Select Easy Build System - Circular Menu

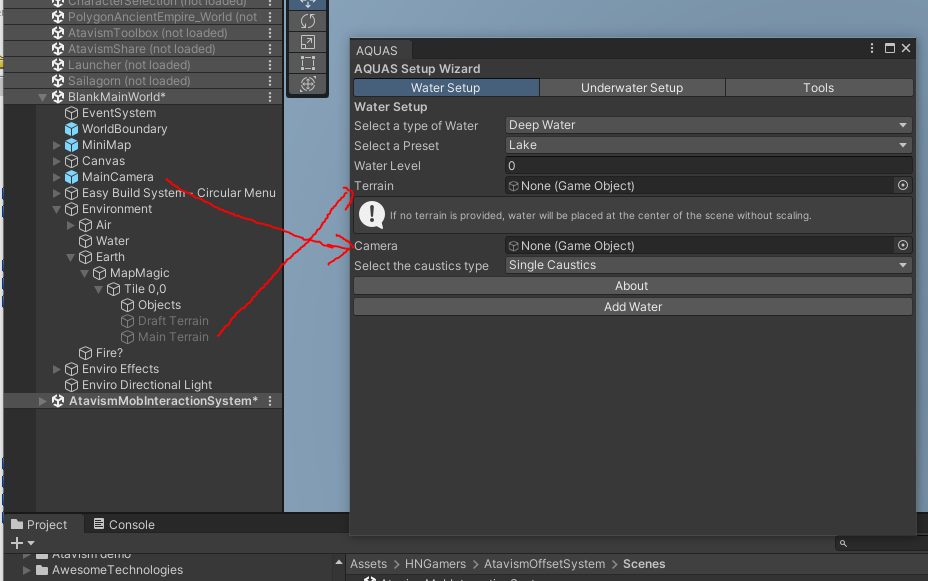click(x=178, y=193)
